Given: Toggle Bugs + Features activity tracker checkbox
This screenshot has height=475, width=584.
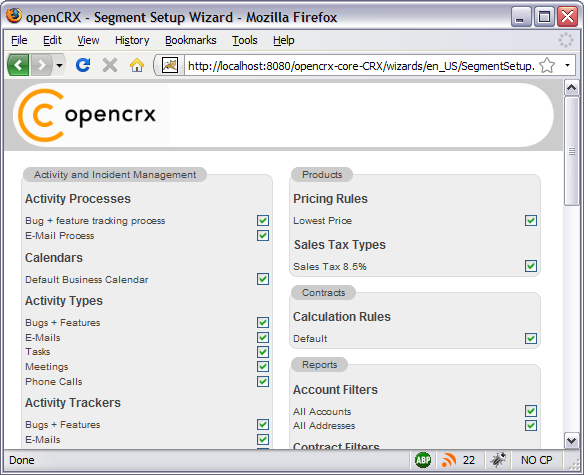Looking at the screenshot, I should click(x=263, y=424).
